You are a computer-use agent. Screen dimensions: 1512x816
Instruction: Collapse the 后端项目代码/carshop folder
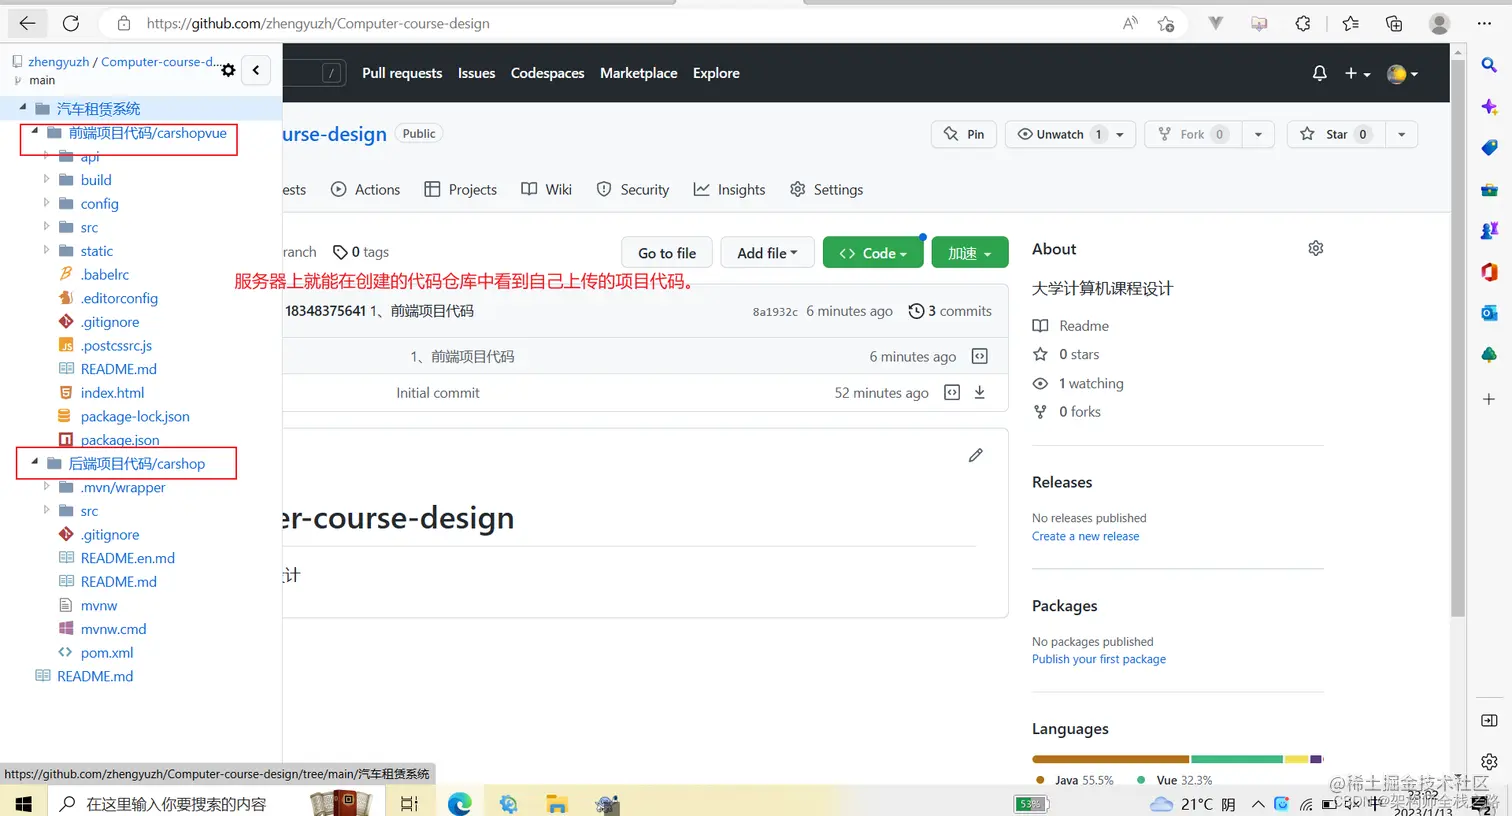click(35, 462)
